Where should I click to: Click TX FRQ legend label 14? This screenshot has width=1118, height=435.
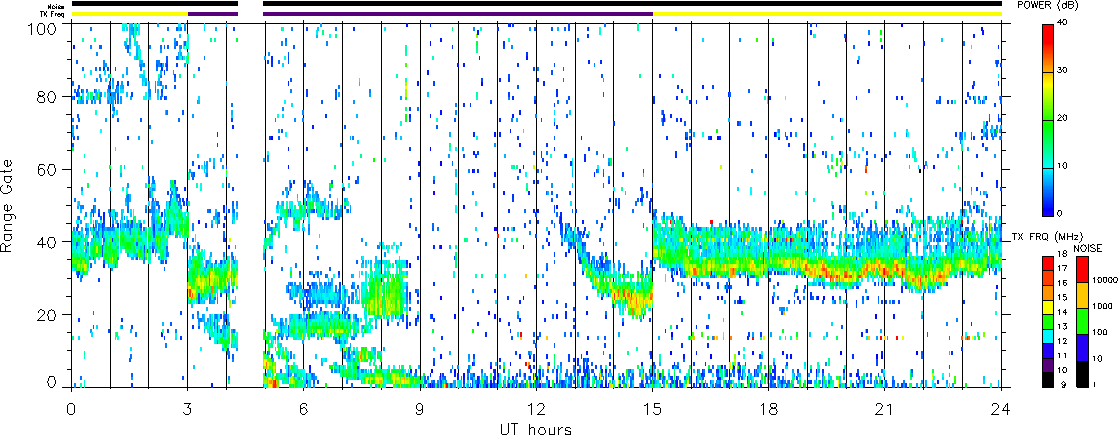click(x=1062, y=312)
